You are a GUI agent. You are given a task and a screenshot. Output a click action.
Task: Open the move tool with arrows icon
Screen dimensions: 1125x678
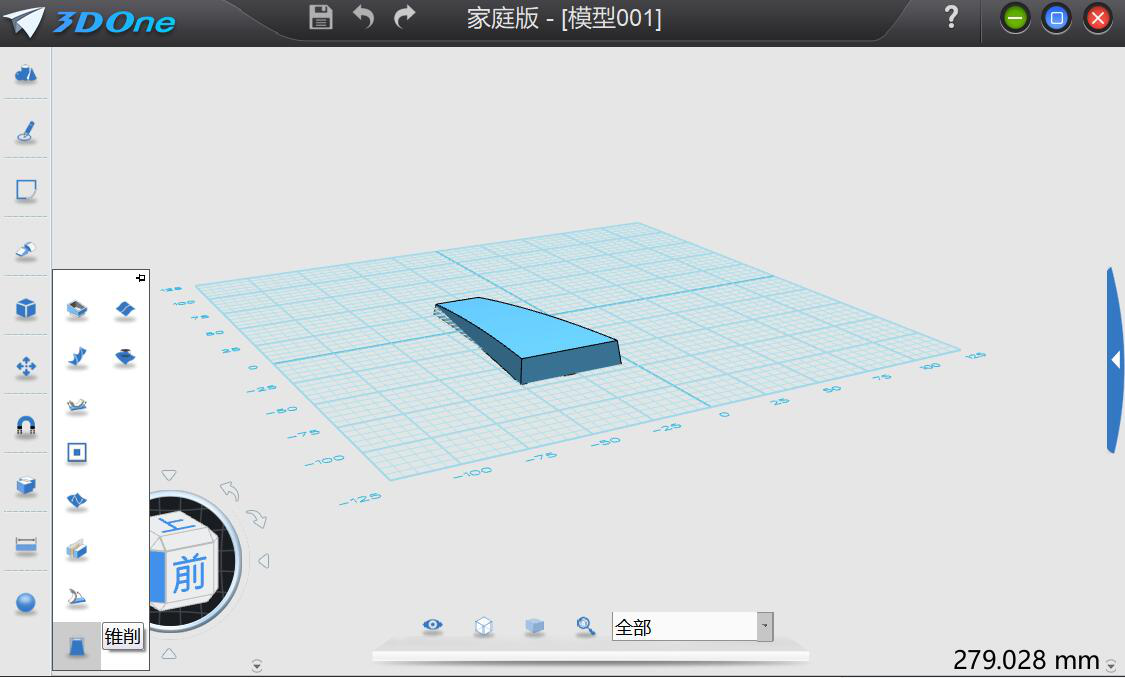(x=26, y=367)
